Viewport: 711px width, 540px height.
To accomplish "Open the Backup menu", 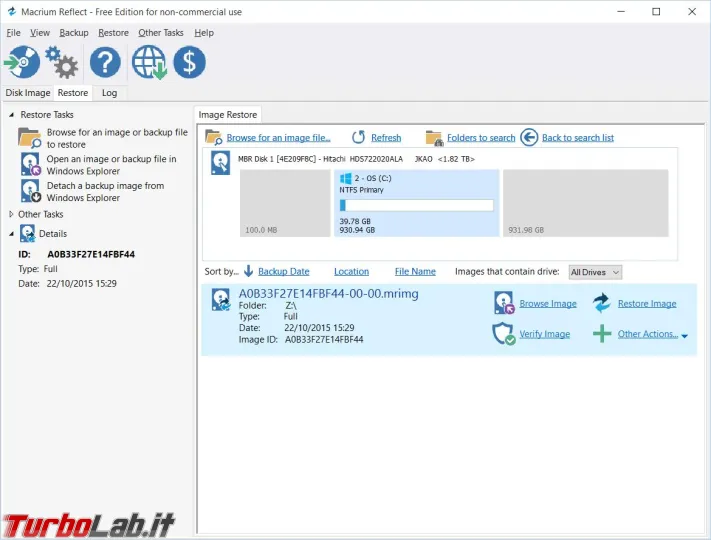I will (x=73, y=33).
